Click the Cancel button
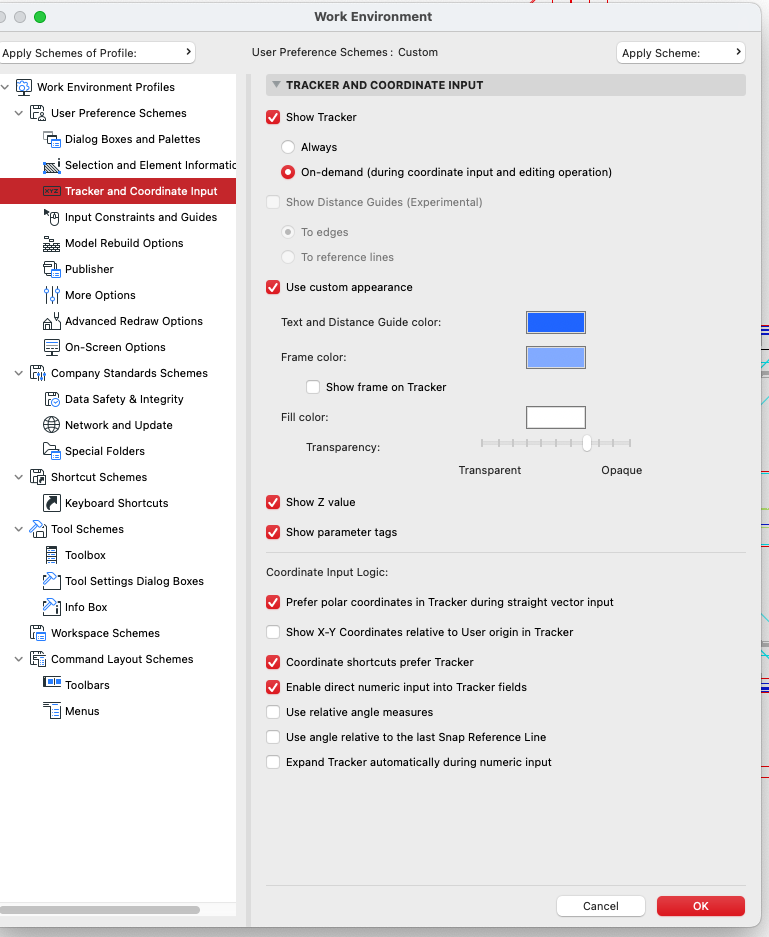 point(600,906)
